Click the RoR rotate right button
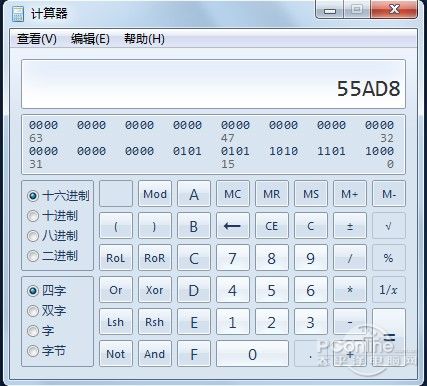The height and width of the screenshot is (386, 427). click(x=155, y=258)
